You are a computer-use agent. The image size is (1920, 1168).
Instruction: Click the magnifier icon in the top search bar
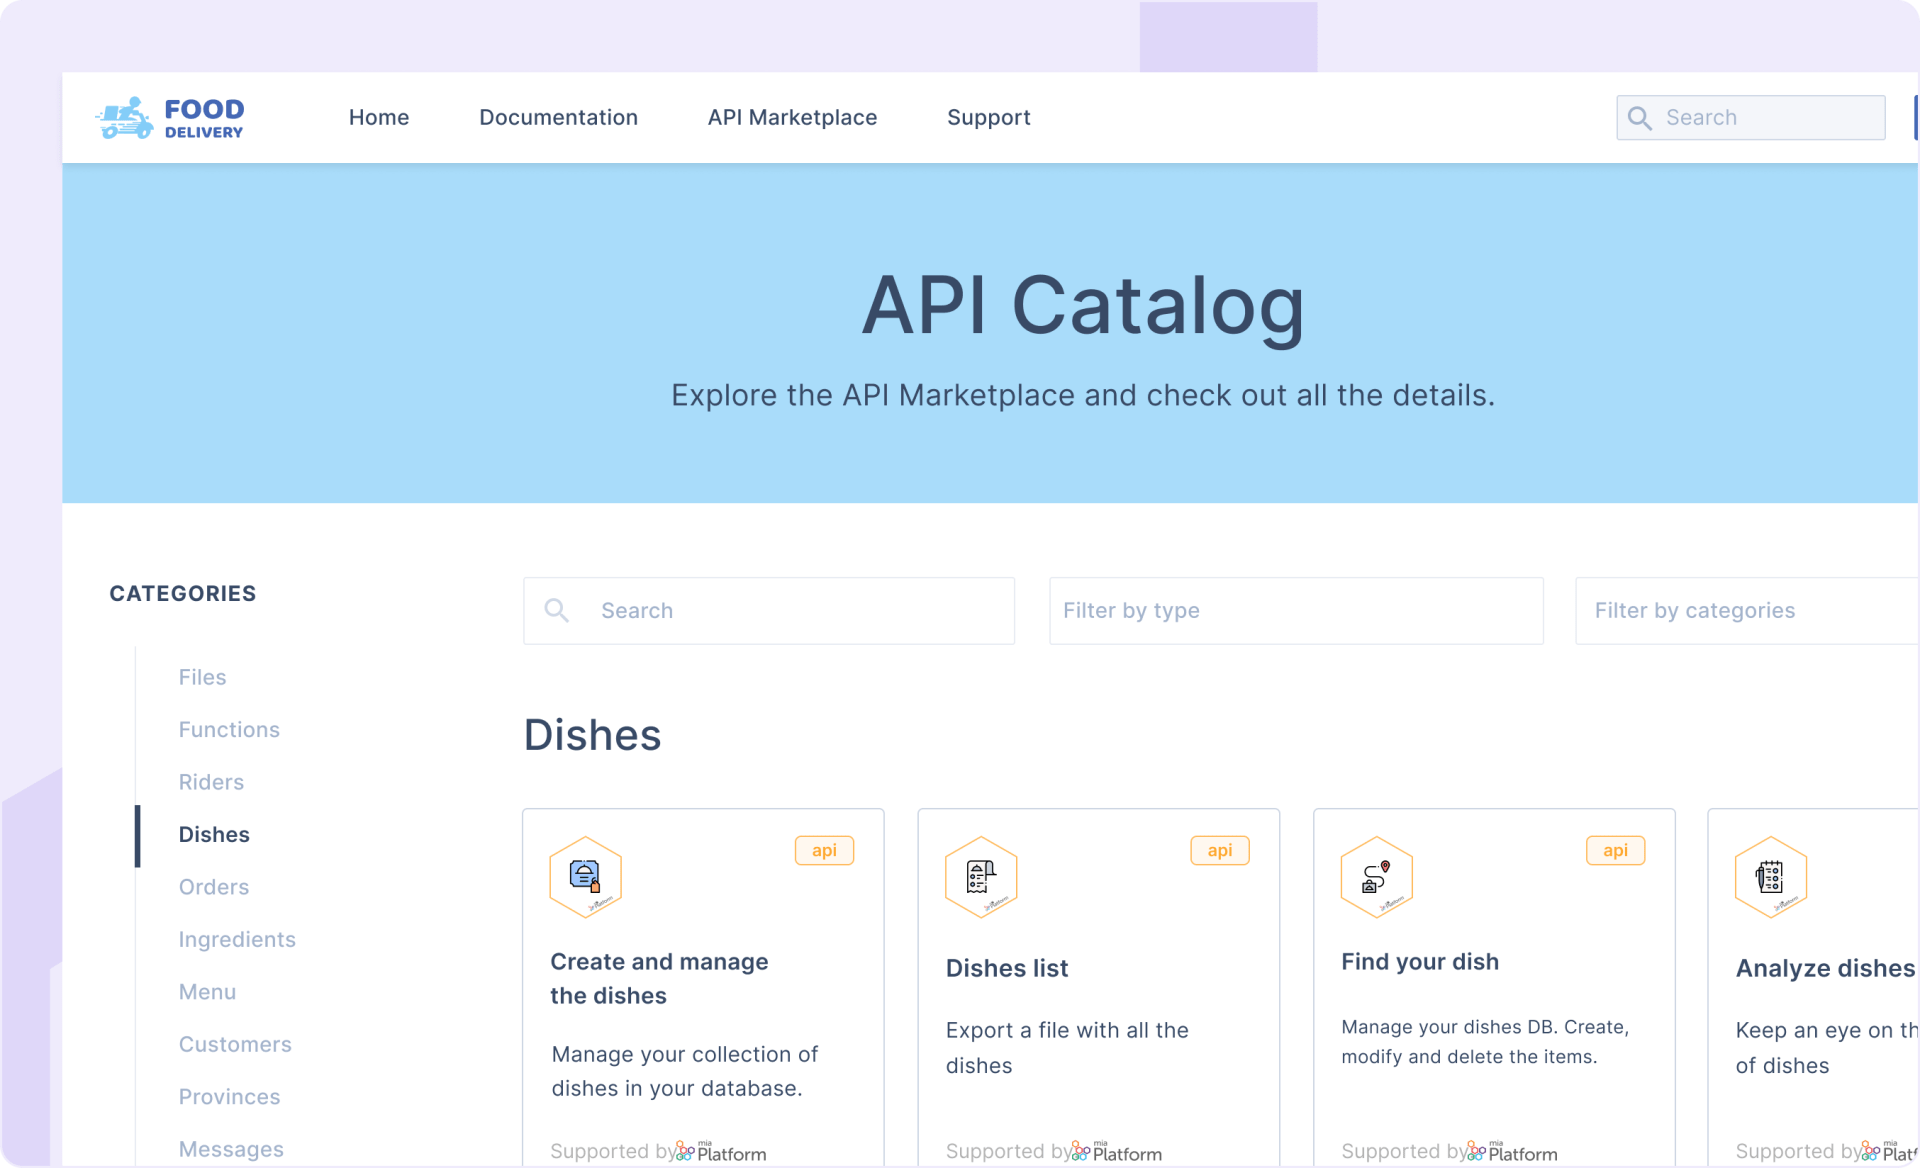pos(1640,117)
